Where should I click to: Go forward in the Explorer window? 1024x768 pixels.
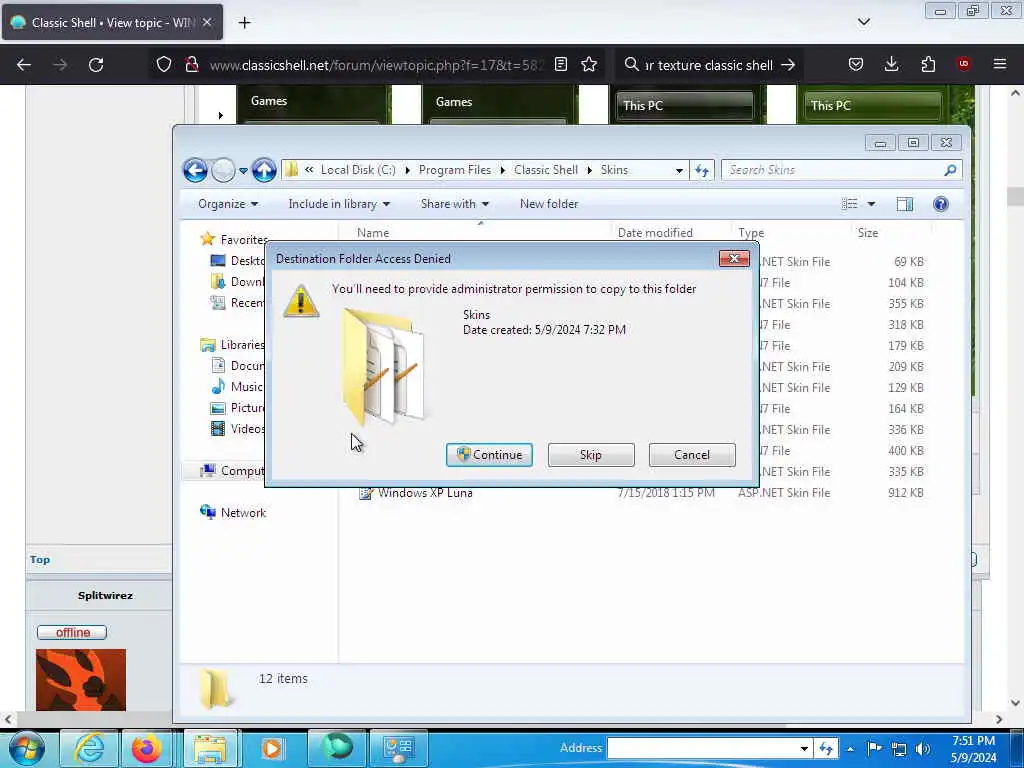point(223,170)
